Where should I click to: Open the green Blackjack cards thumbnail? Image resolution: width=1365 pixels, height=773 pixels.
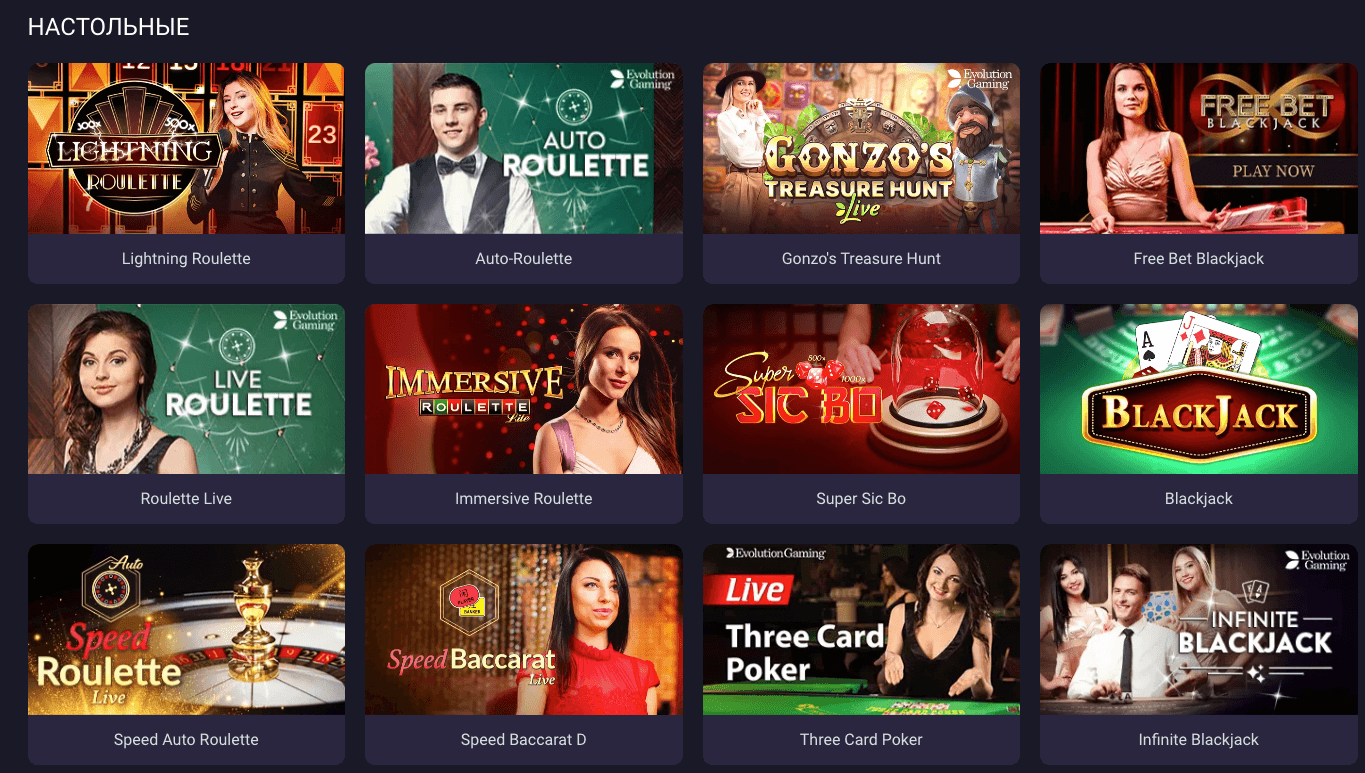(1199, 389)
